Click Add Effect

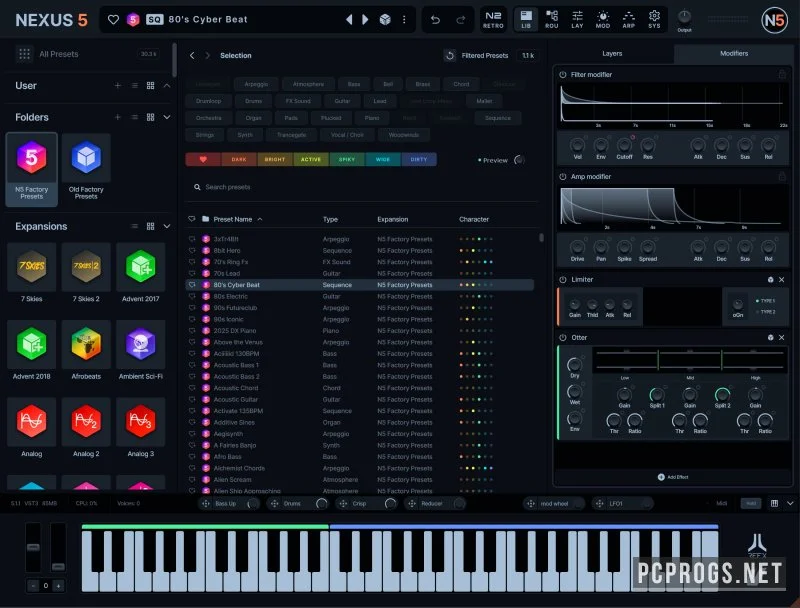tap(673, 477)
